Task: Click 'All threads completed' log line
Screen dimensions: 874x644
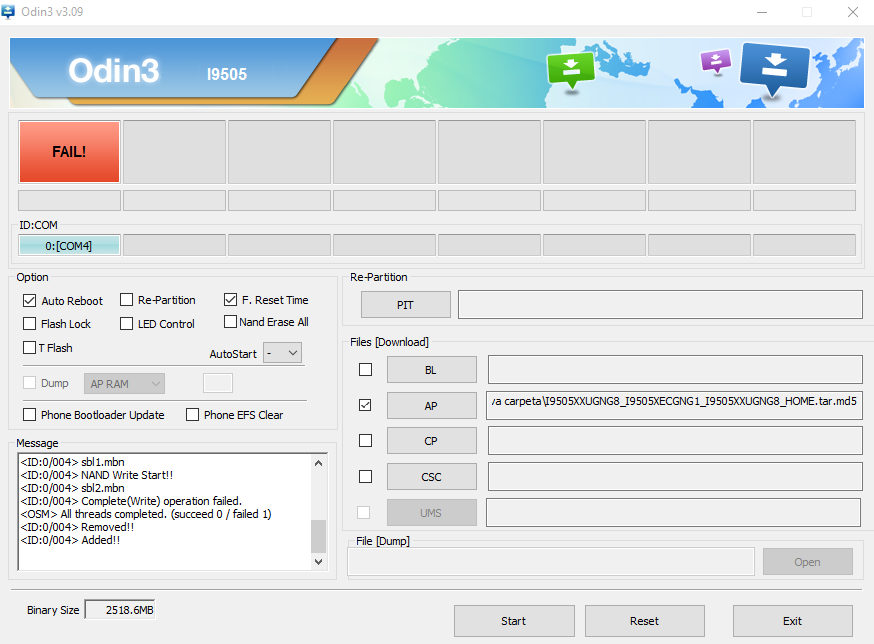Action: coord(146,514)
